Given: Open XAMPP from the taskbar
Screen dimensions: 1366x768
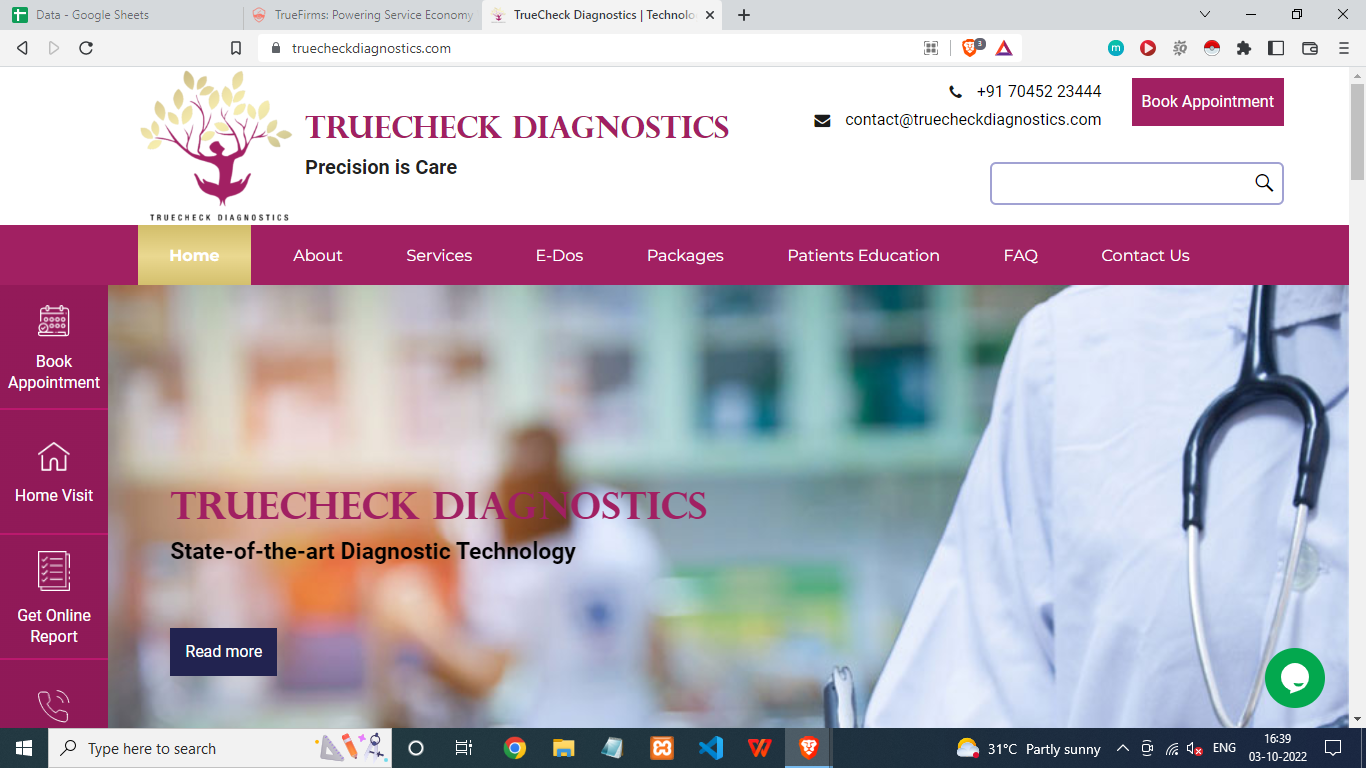Looking at the screenshot, I should click(x=662, y=748).
